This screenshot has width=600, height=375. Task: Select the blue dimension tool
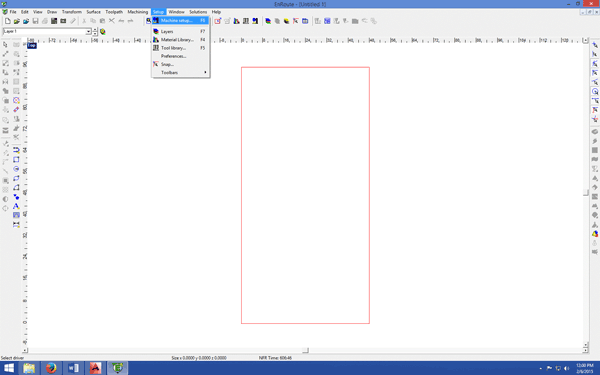click(x=16, y=225)
